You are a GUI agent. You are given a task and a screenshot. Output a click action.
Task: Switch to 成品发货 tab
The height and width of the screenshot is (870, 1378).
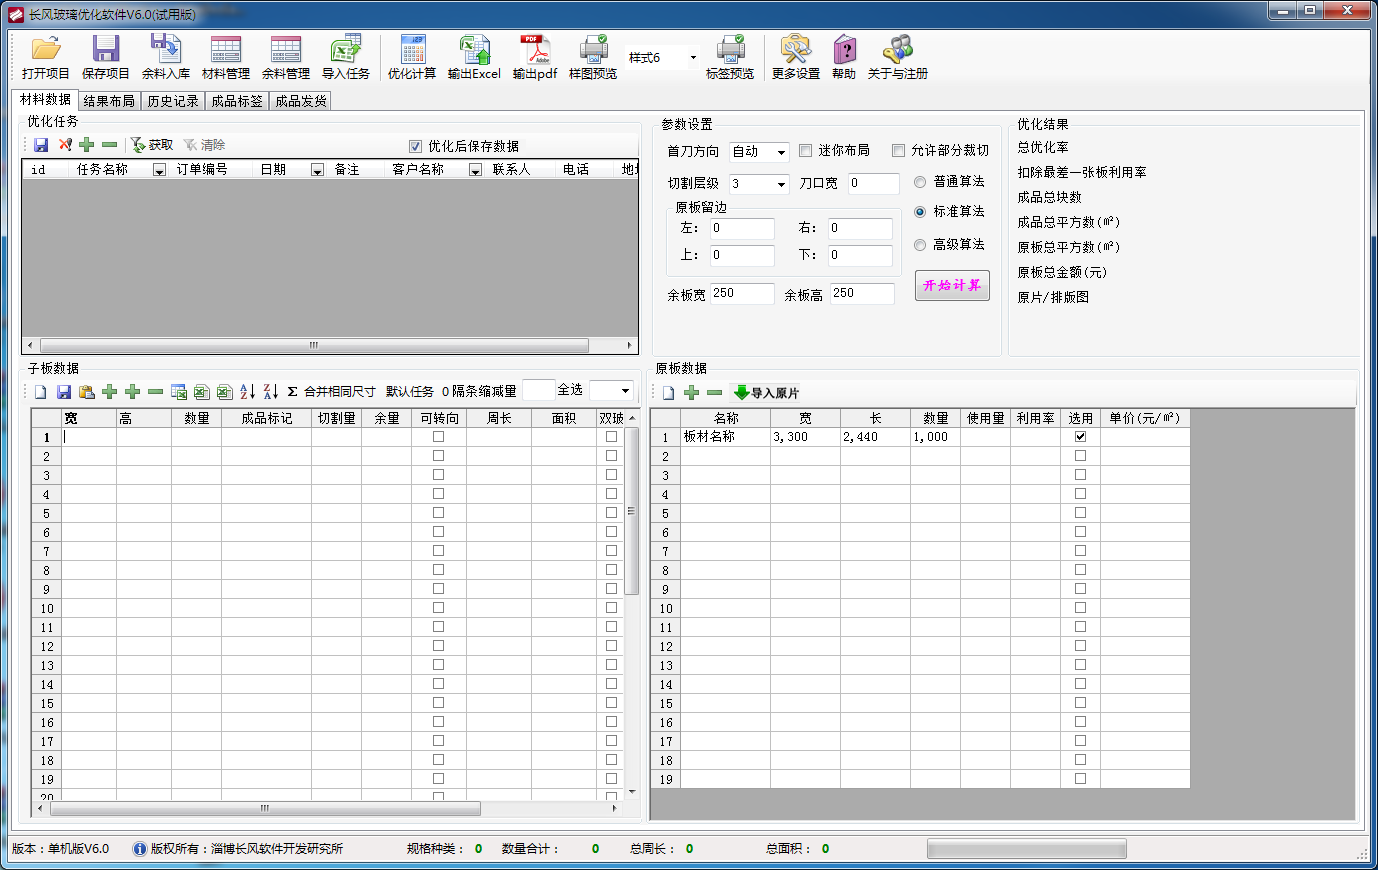(x=301, y=101)
